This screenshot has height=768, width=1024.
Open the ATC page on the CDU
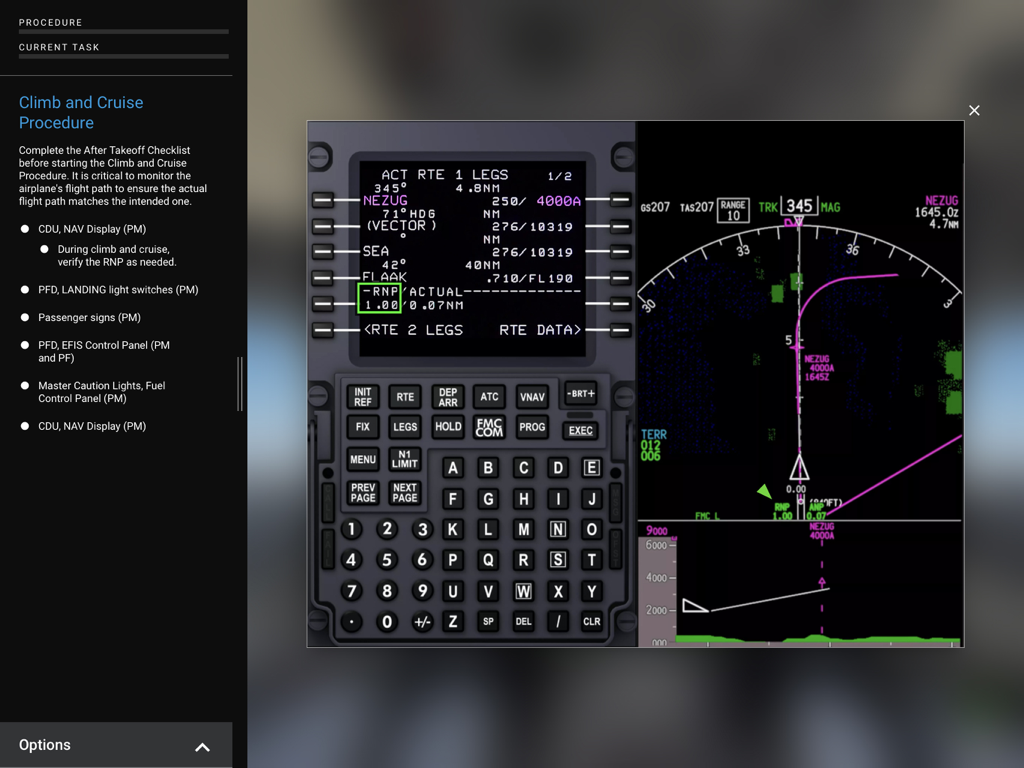click(489, 396)
